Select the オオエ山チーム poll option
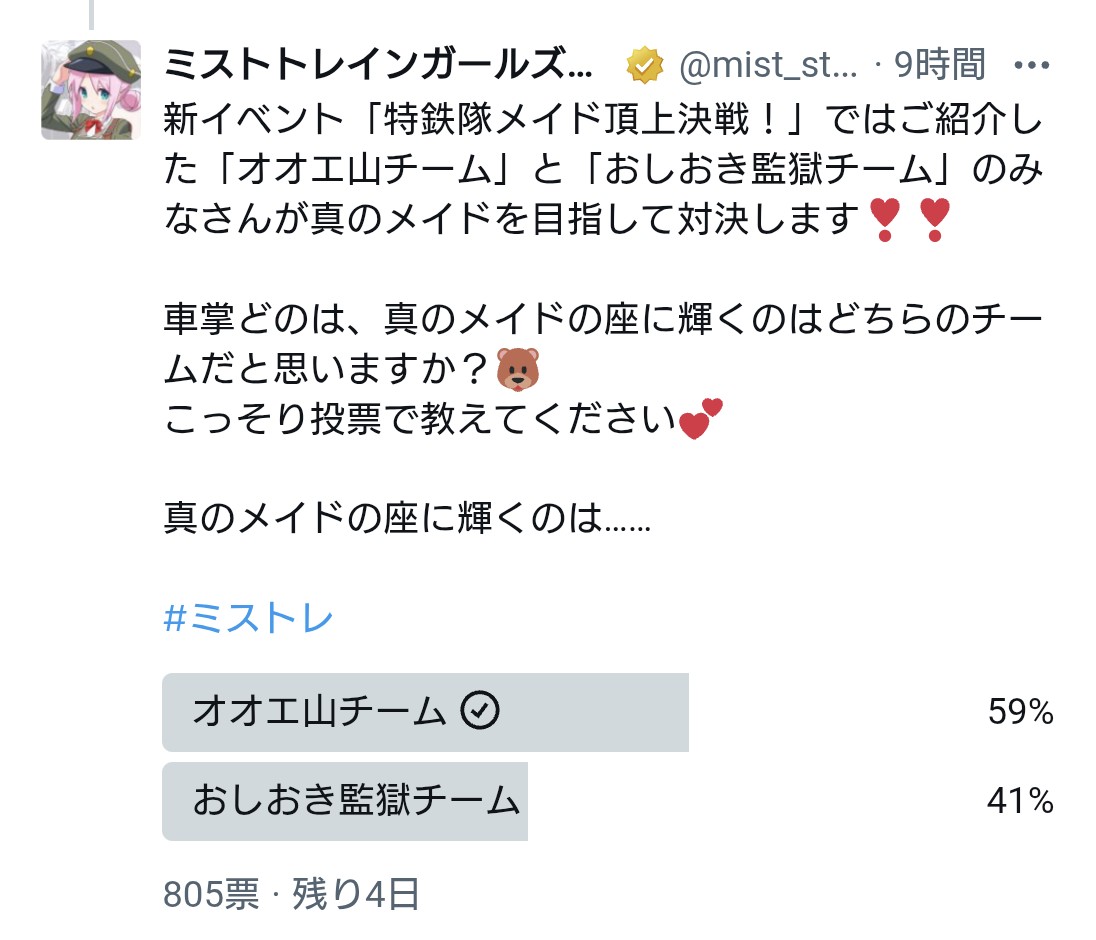This screenshot has width=1096, height=940. tap(318, 712)
